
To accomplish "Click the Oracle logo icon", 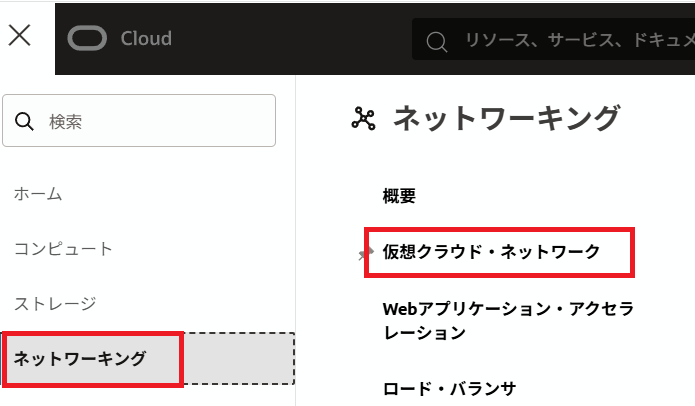I will [87, 38].
